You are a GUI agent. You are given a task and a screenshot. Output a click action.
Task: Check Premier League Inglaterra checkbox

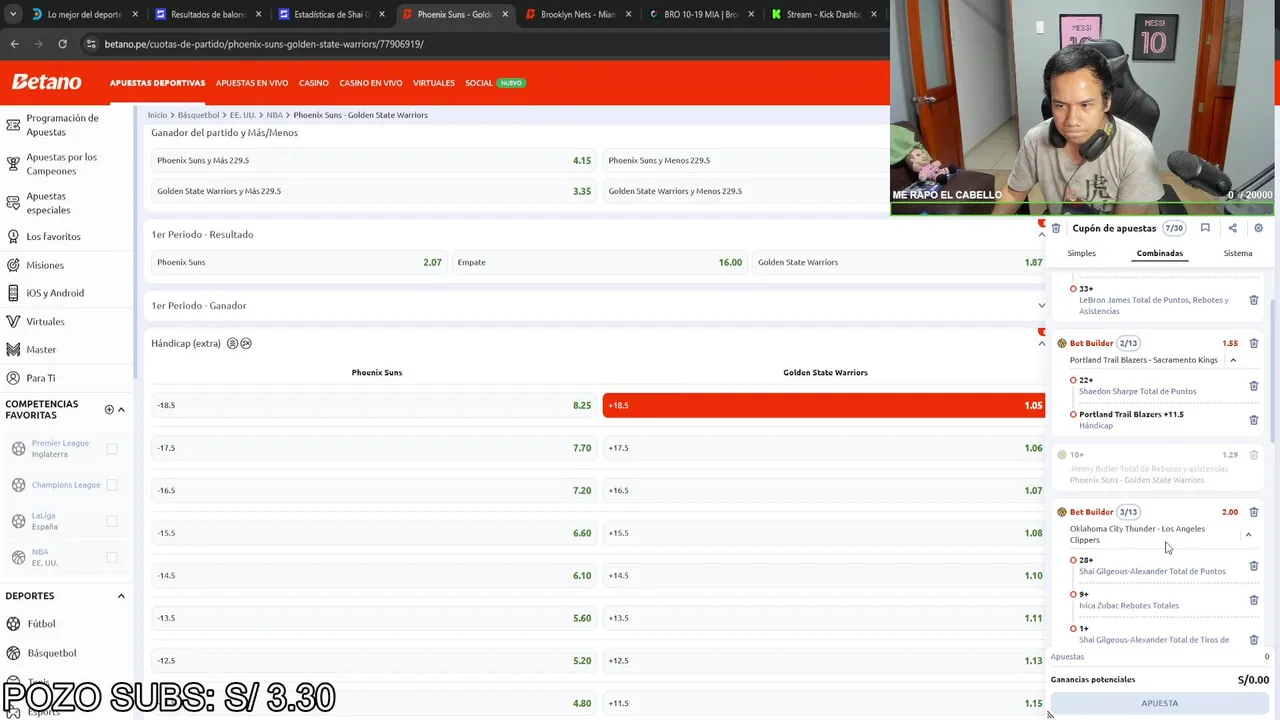(x=112, y=449)
